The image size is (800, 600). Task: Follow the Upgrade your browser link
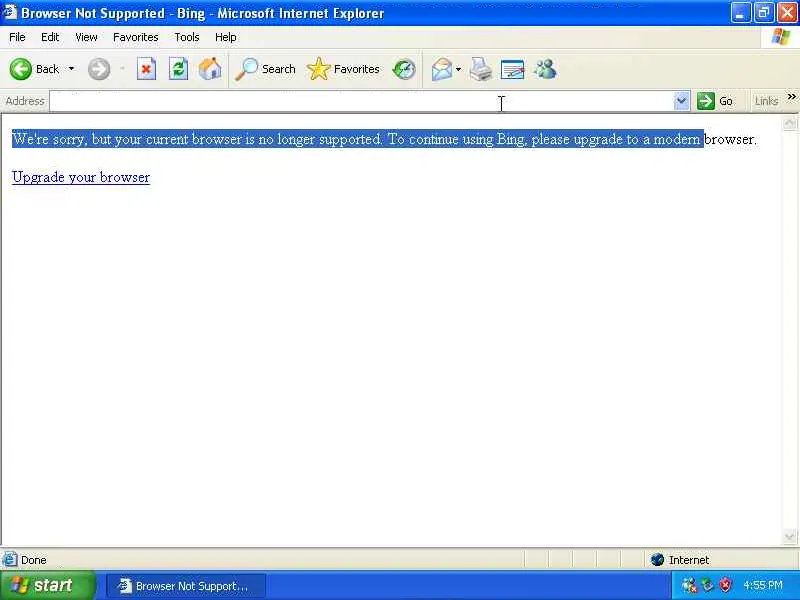click(81, 177)
